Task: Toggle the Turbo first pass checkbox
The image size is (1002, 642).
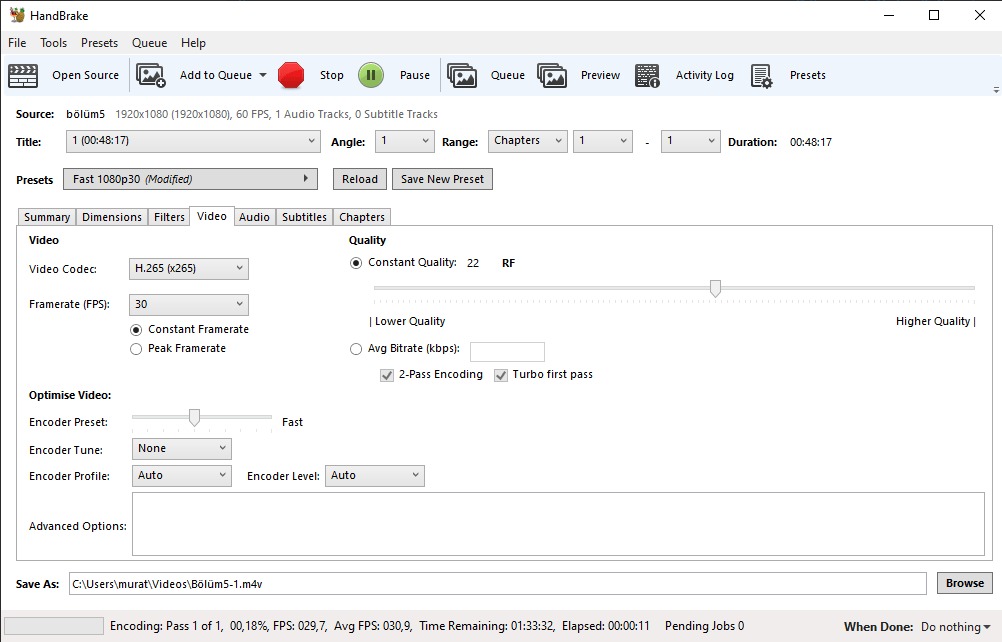Action: tap(501, 376)
